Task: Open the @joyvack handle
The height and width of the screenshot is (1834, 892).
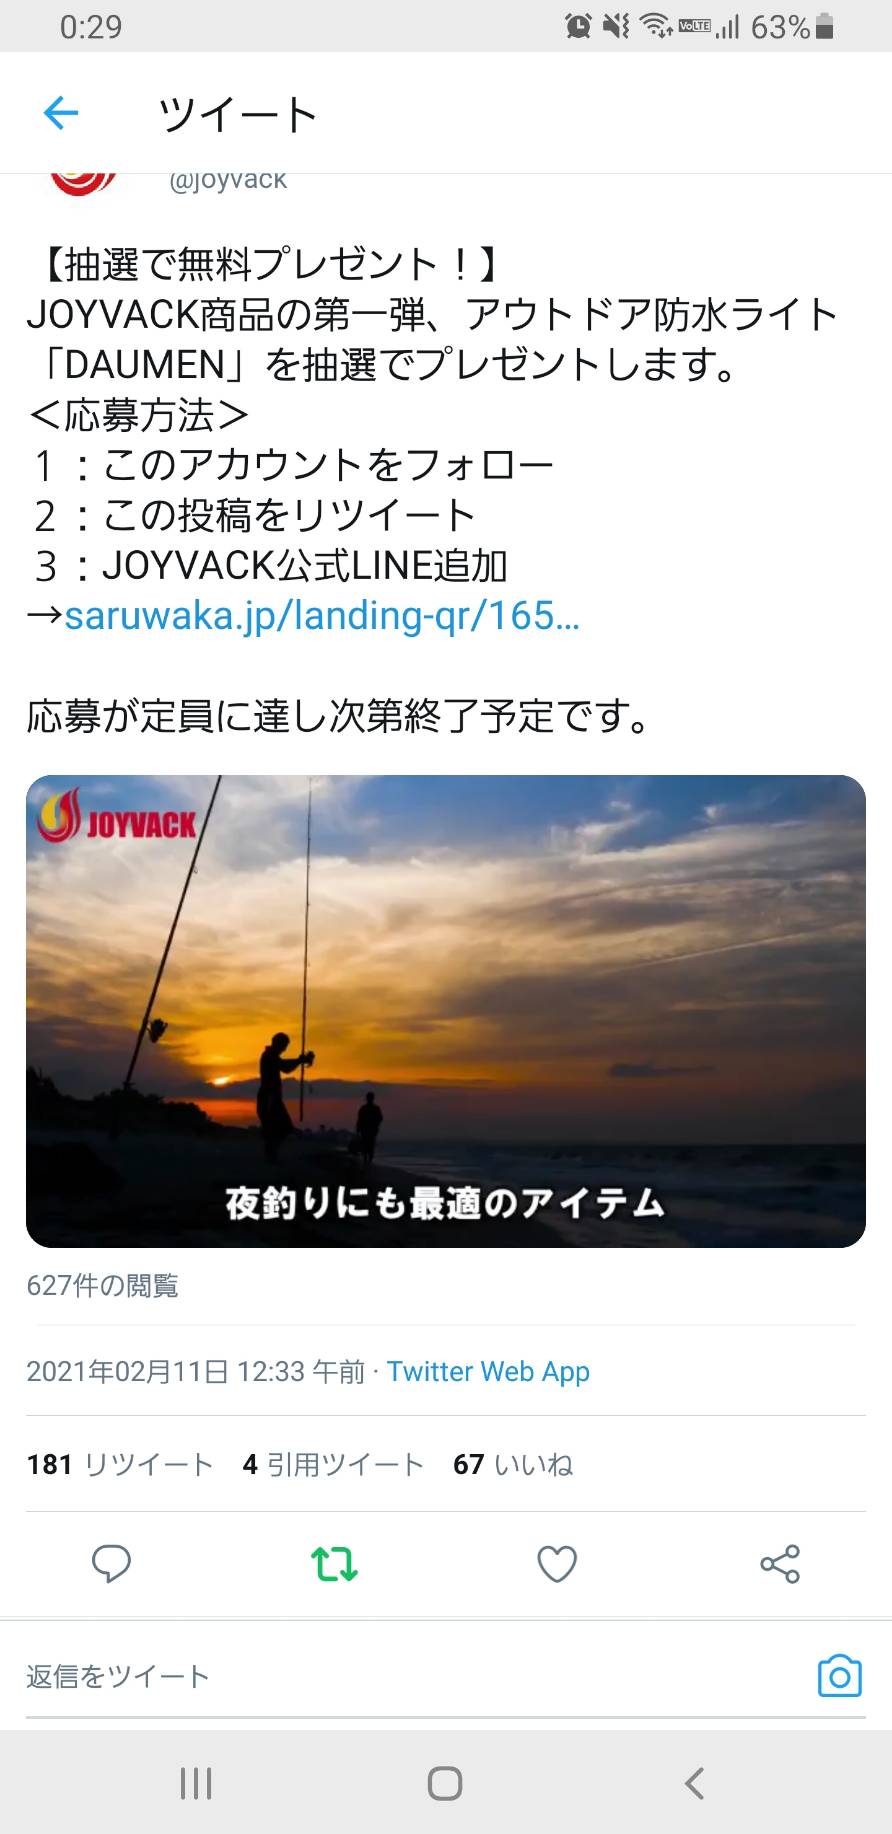Action: tap(228, 180)
